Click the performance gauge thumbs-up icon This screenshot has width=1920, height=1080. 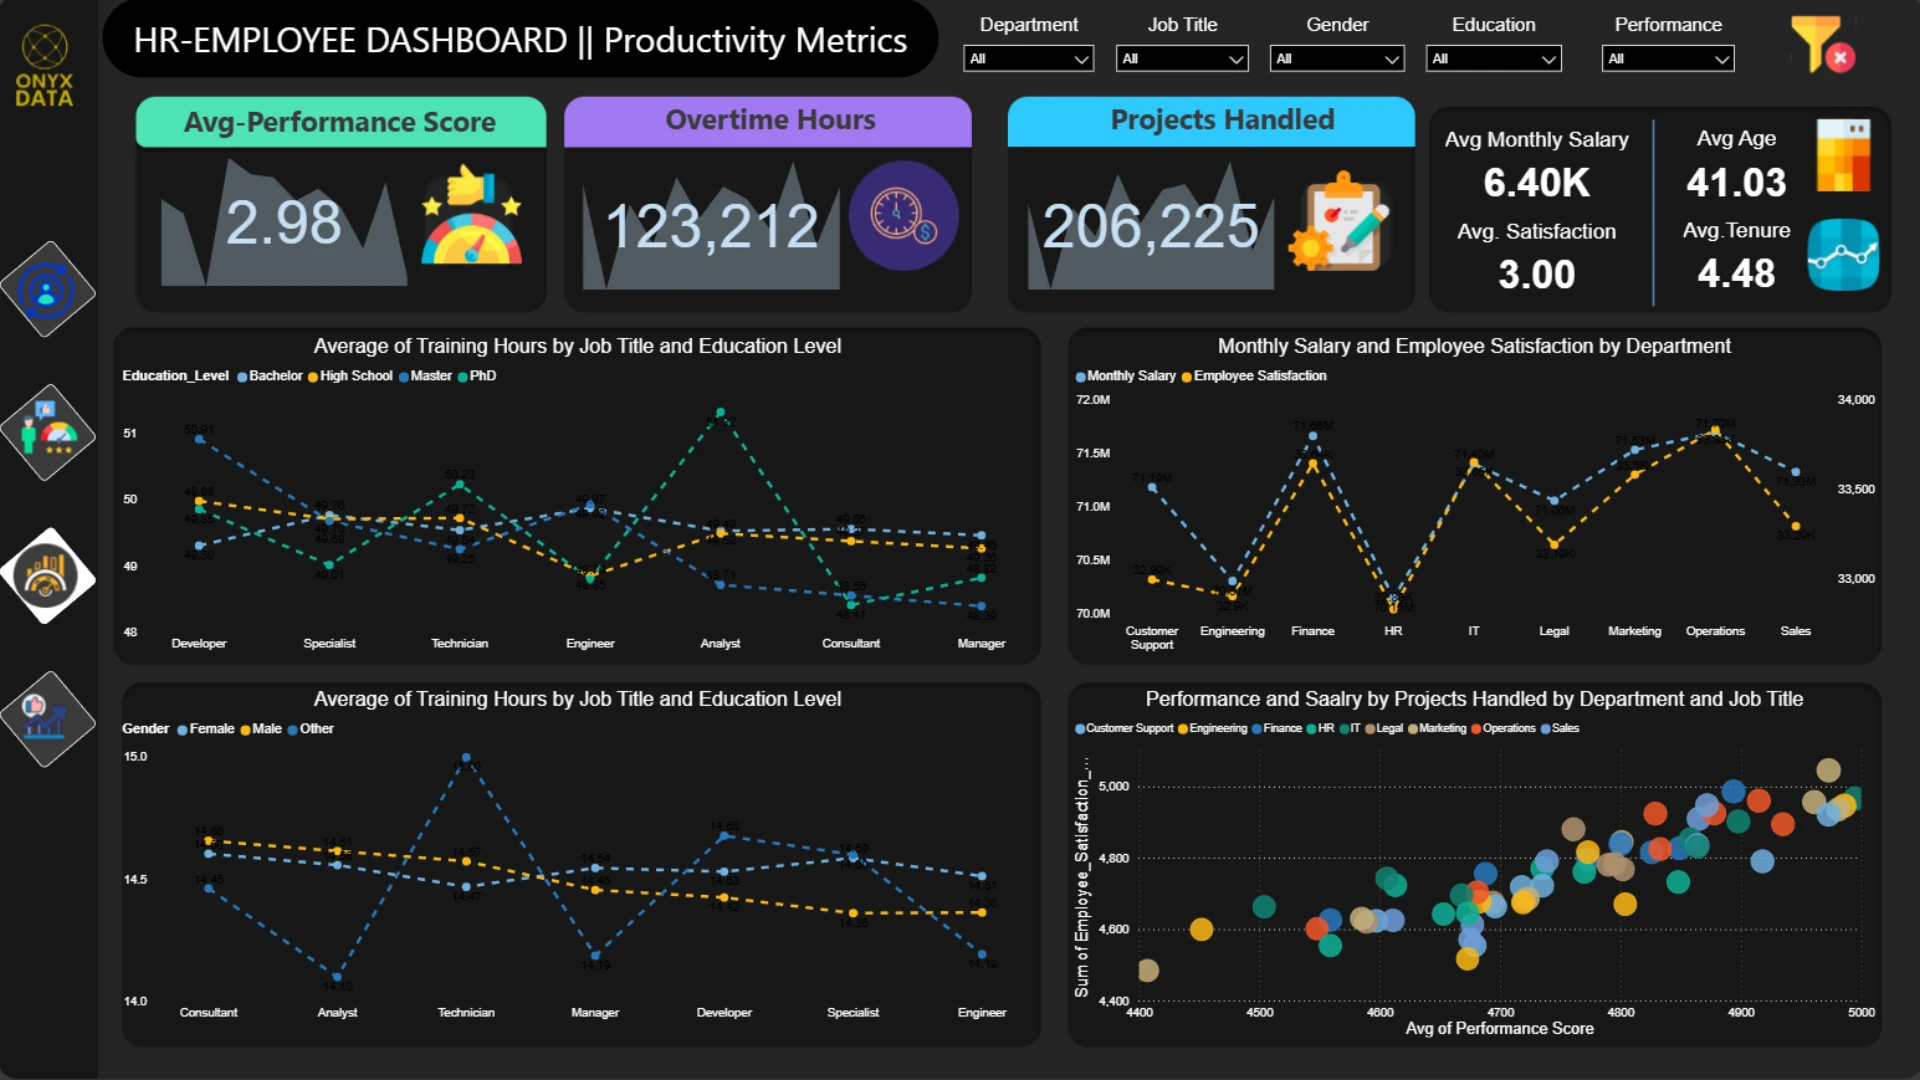coord(472,215)
